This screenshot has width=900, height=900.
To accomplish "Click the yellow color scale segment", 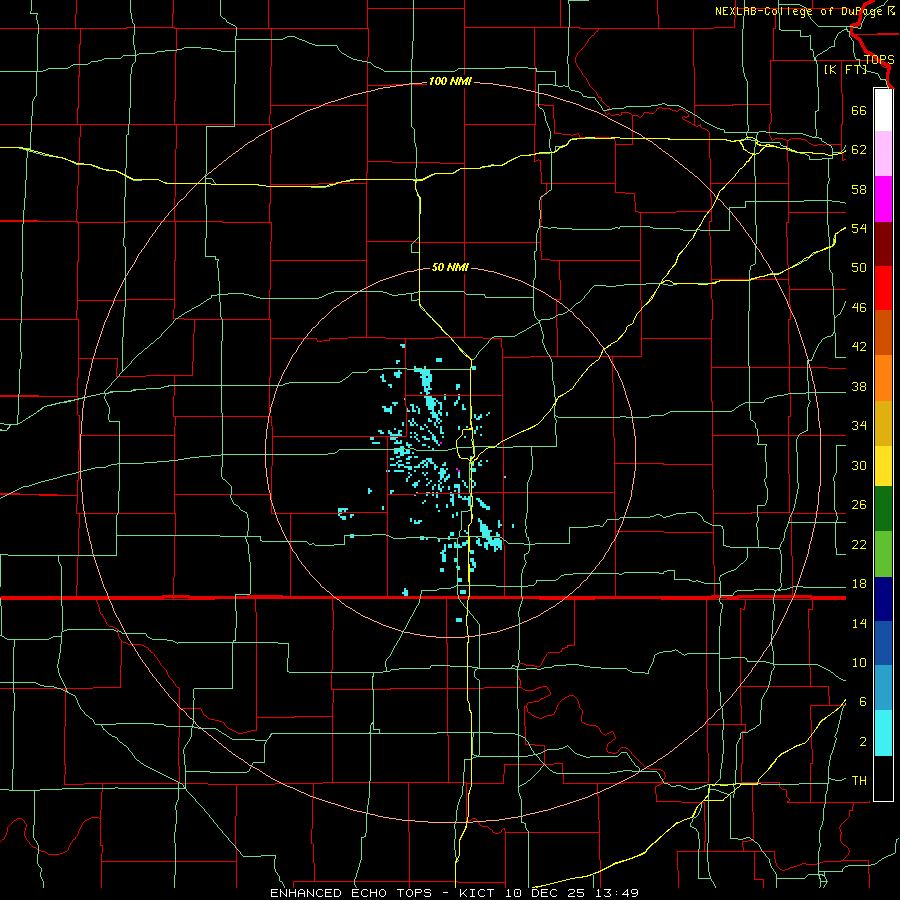I will tap(883, 465).
